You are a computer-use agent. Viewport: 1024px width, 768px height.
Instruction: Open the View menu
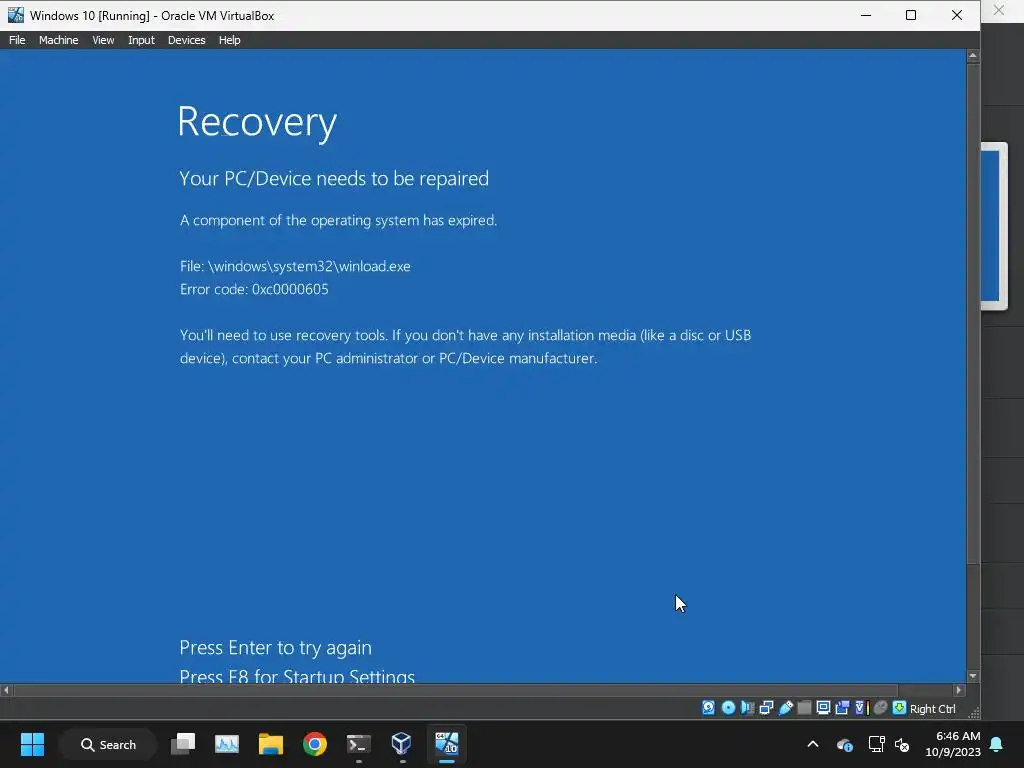[103, 40]
